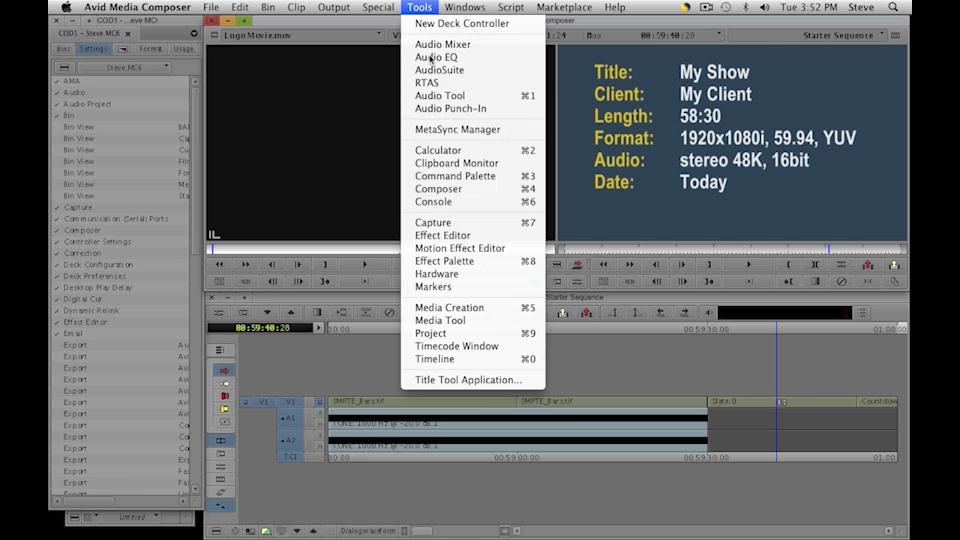Click the speaker icon left of the audio meter
Viewport: 960px width, 540px height.
tap(708, 313)
